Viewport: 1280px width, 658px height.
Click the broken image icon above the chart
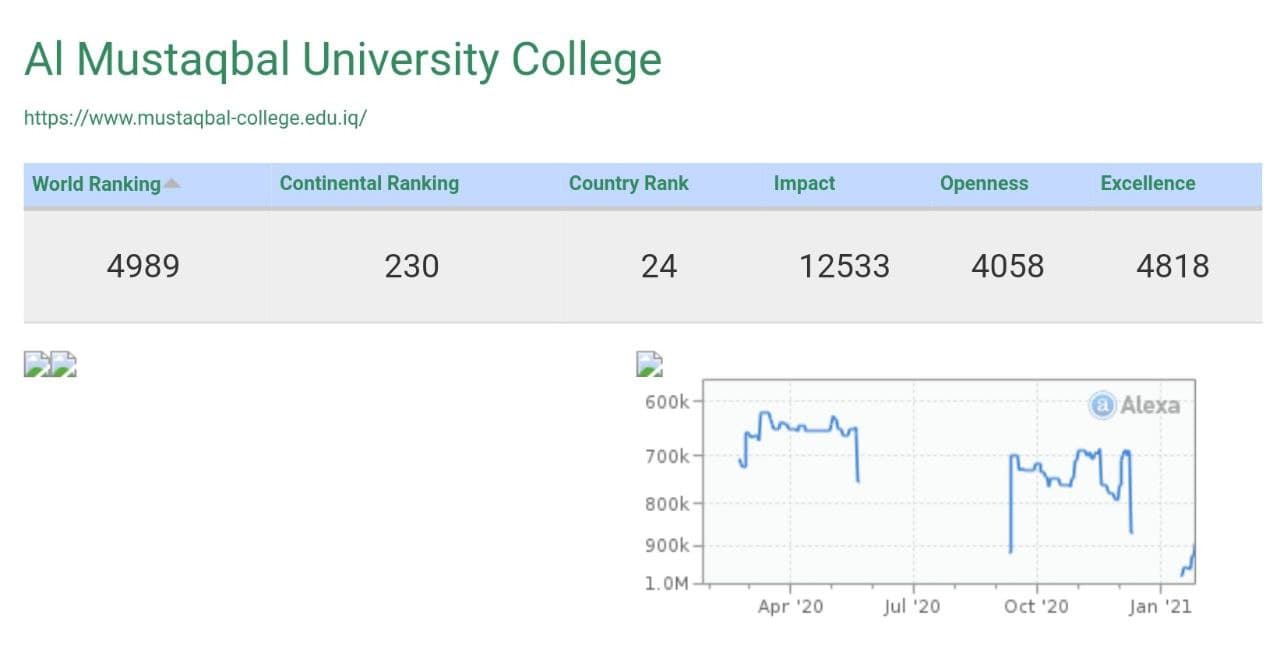coord(650,364)
